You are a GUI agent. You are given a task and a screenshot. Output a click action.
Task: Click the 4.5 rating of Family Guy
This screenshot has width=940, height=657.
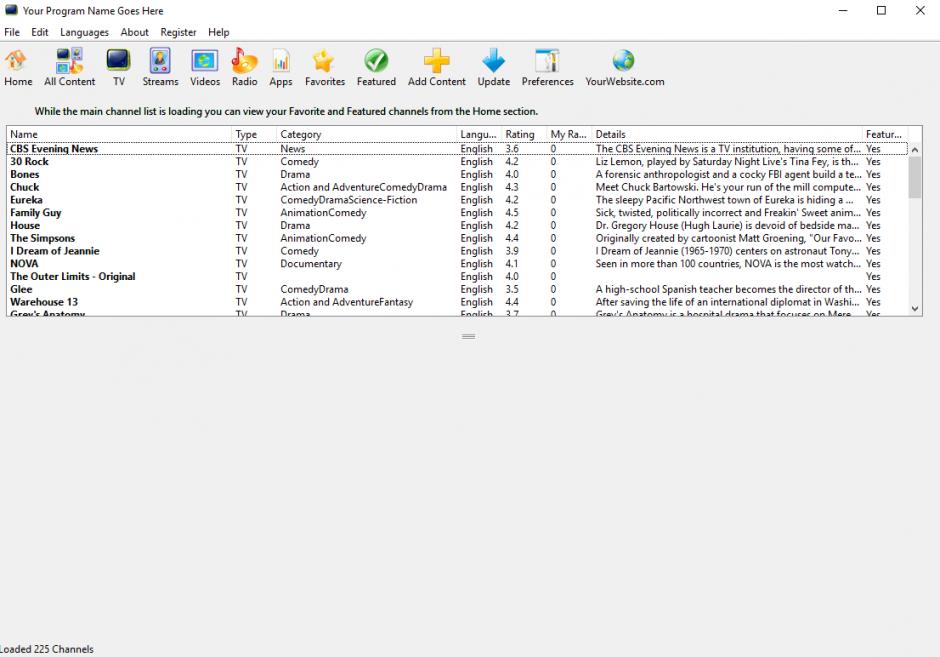click(x=512, y=213)
